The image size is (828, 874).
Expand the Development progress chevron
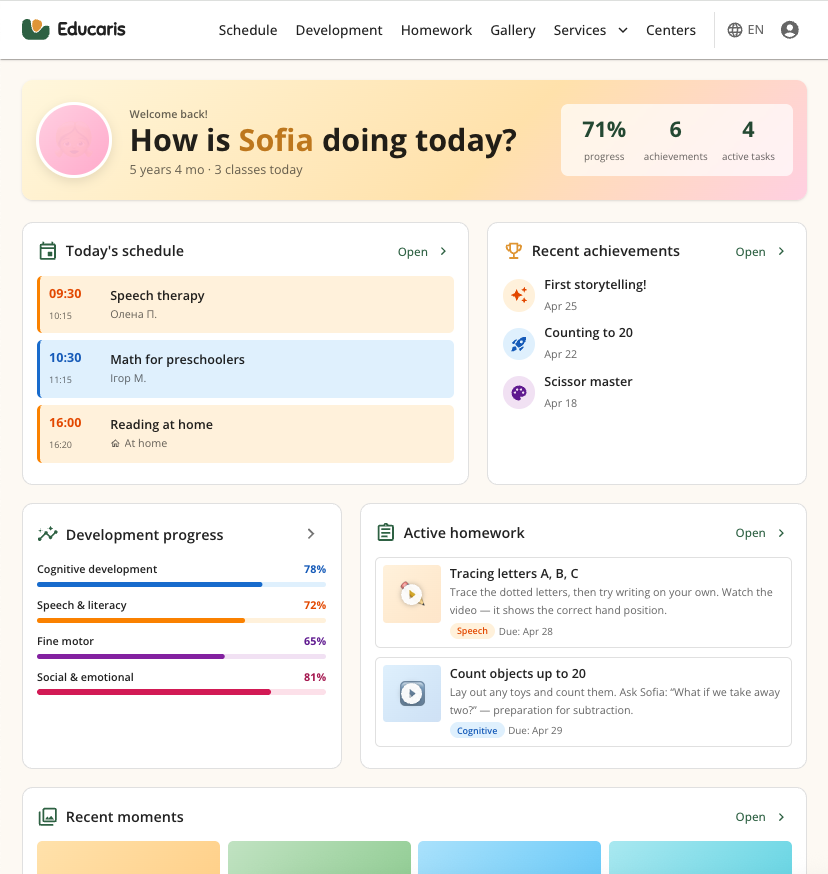[311, 534]
